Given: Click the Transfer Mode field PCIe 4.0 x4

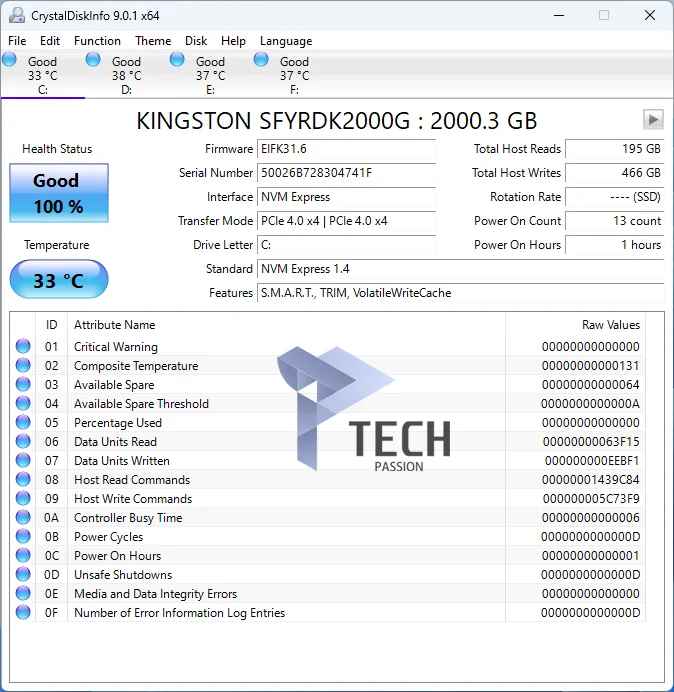Looking at the screenshot, I should 346,221.
